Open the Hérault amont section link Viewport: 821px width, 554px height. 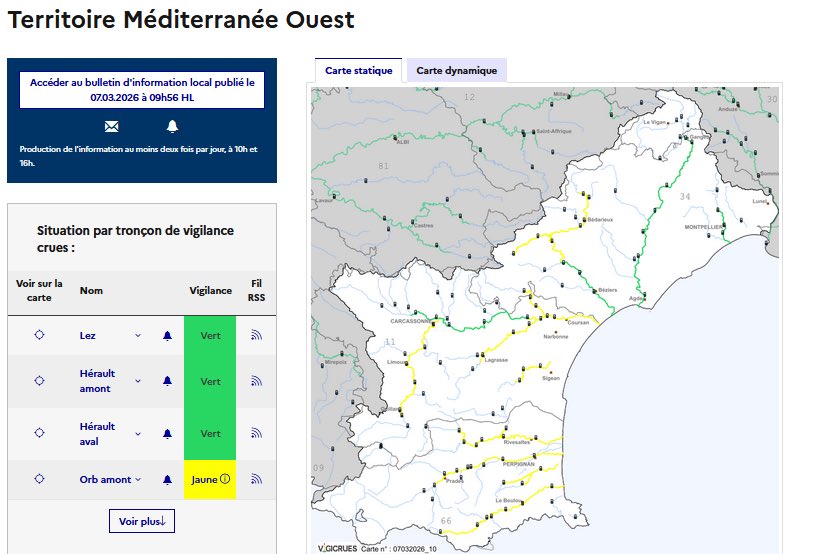97,381
